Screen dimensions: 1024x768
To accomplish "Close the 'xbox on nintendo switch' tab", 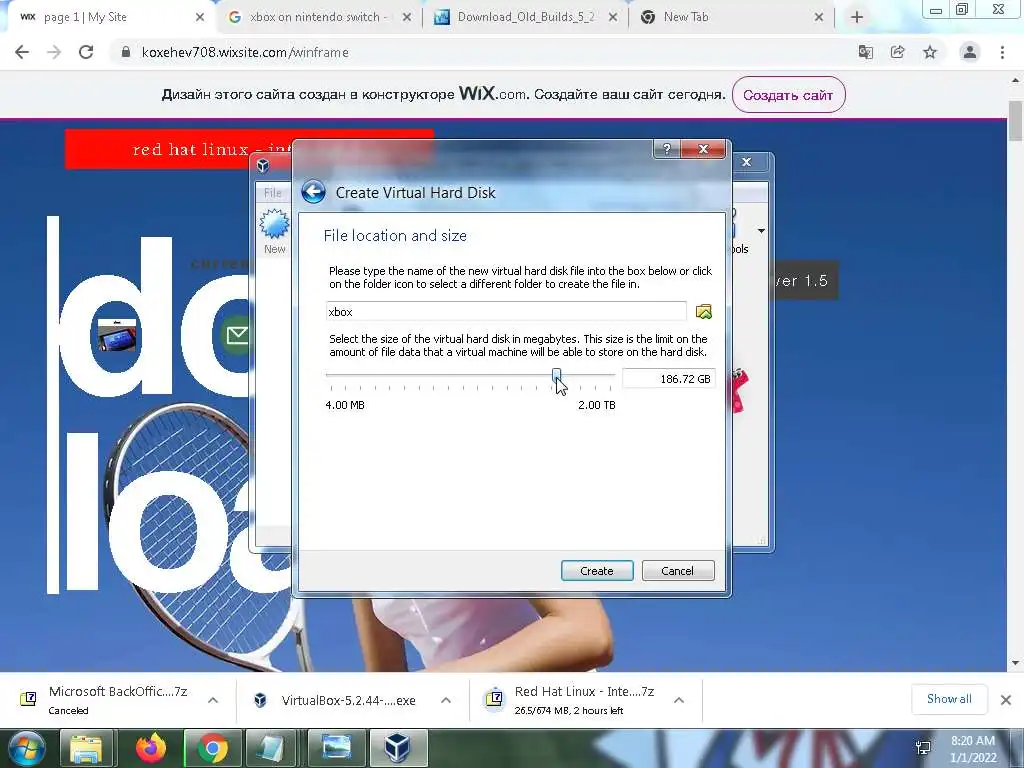I will coord(407,18).
